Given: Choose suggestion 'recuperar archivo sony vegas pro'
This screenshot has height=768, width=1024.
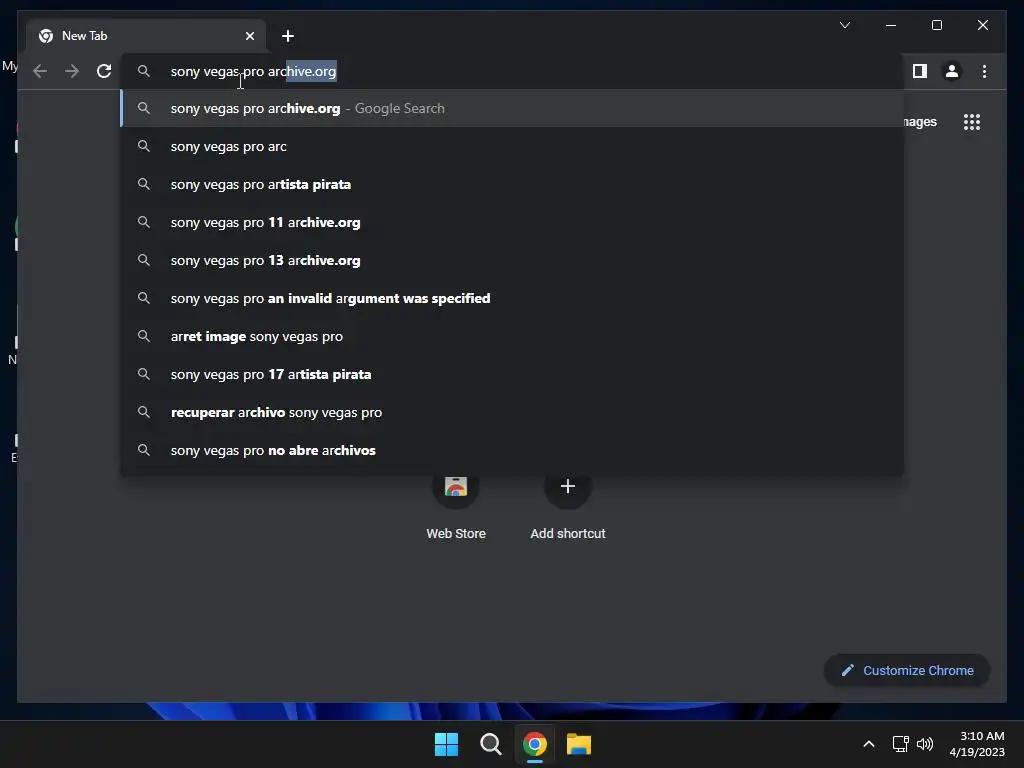Looking at the screenshot, I should (513, 412).
